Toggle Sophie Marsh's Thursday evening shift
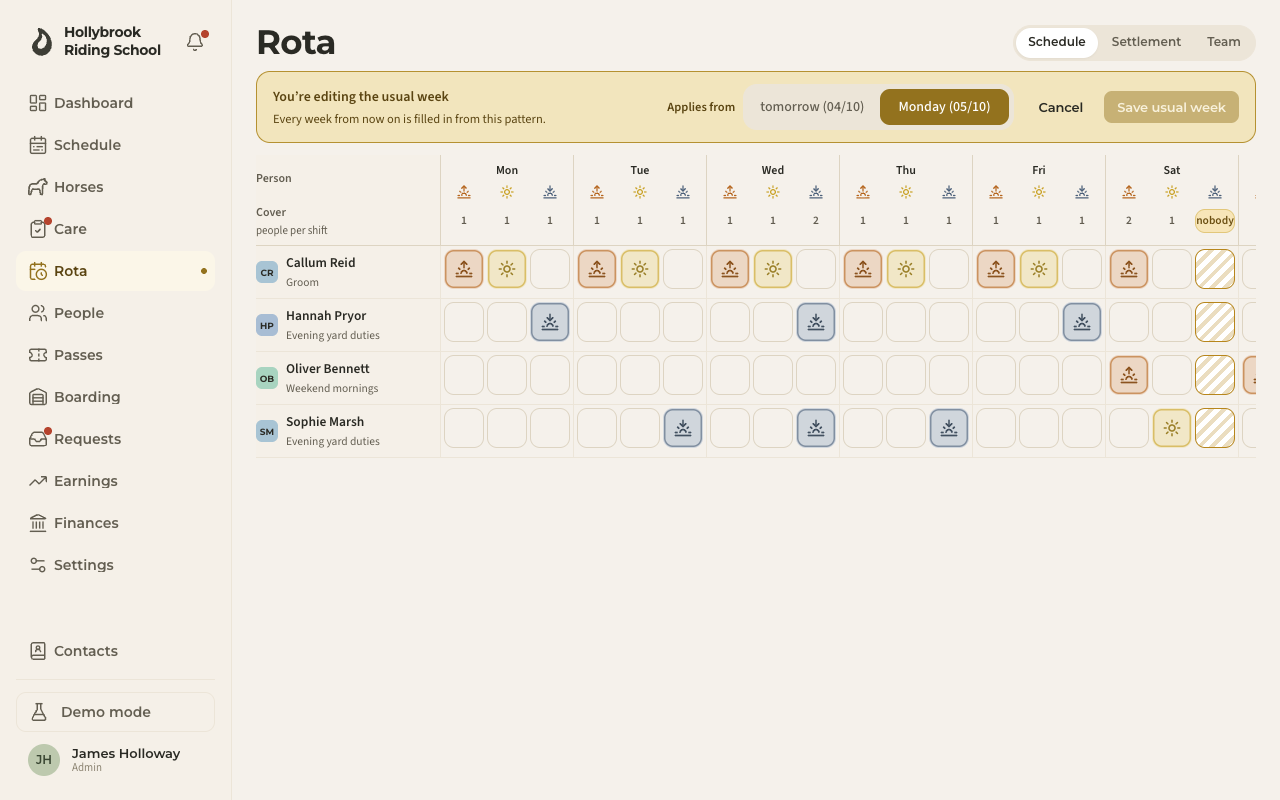The width and height of the screenshot is (1280, 800). 949,428
